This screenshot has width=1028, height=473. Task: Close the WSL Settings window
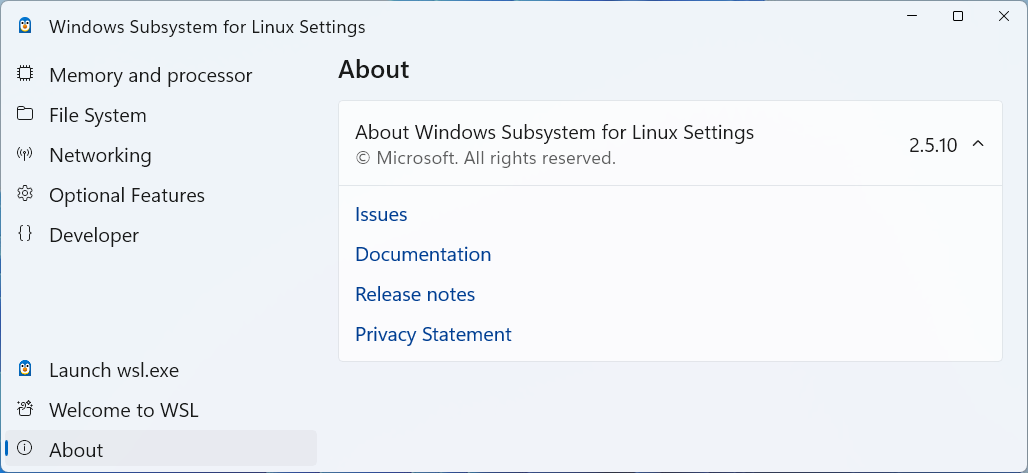1004,16
